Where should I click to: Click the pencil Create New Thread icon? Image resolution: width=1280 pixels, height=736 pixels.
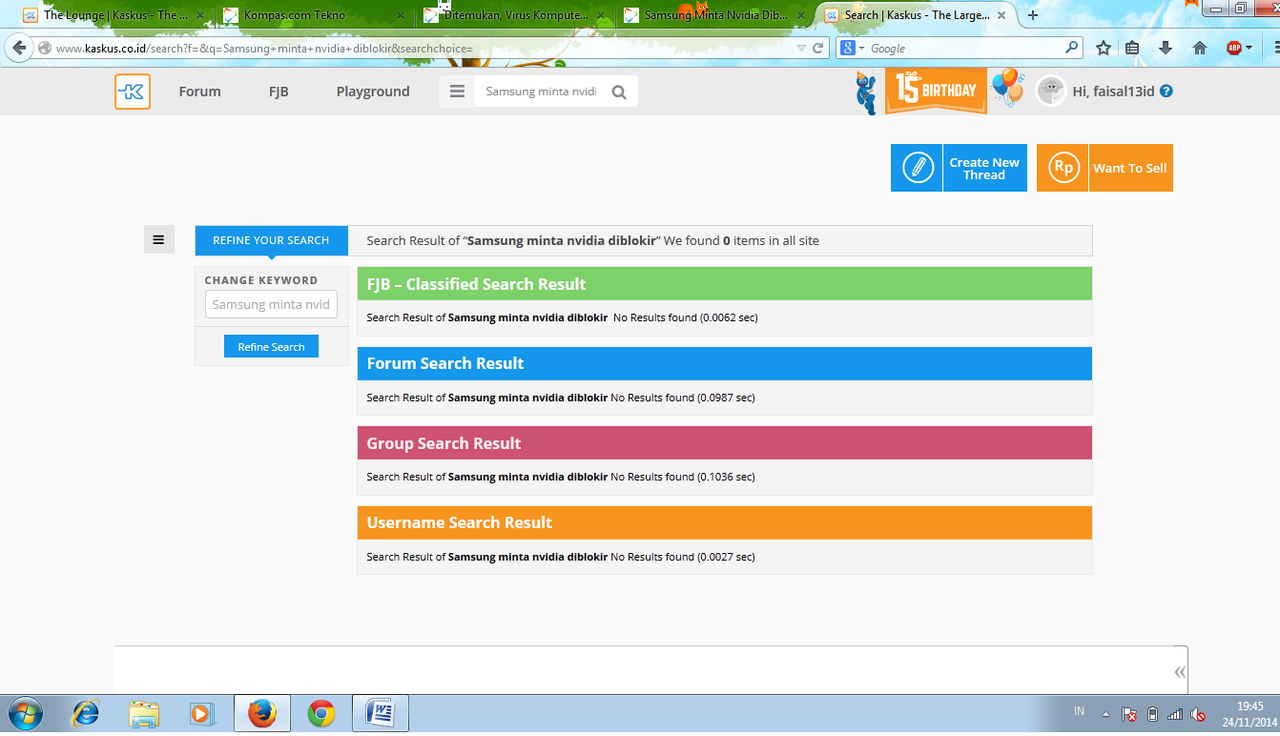click(x=917, y=168)
